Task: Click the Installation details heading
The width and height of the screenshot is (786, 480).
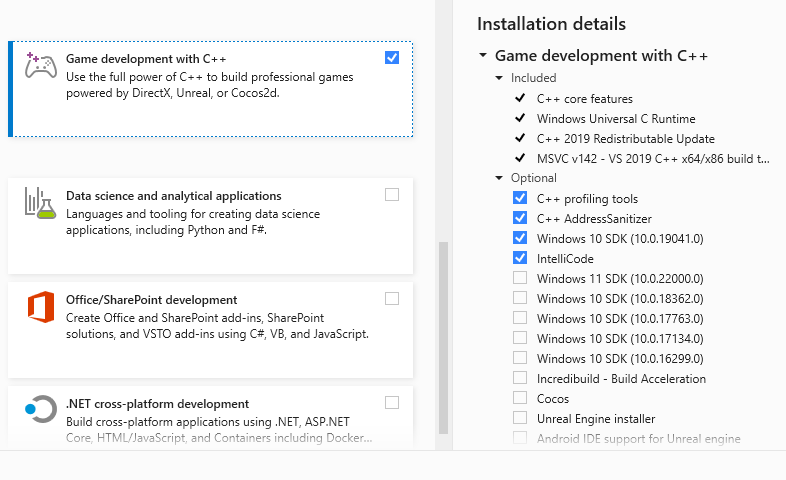Action: [x=551, y=24]
